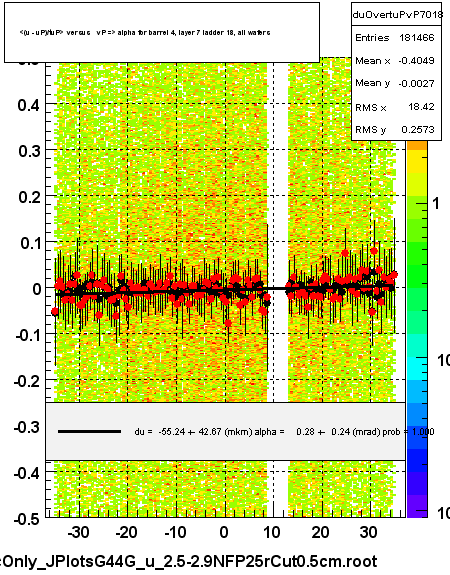
Task: Click the x-axis label 10
Action: [x=271, y=532]
